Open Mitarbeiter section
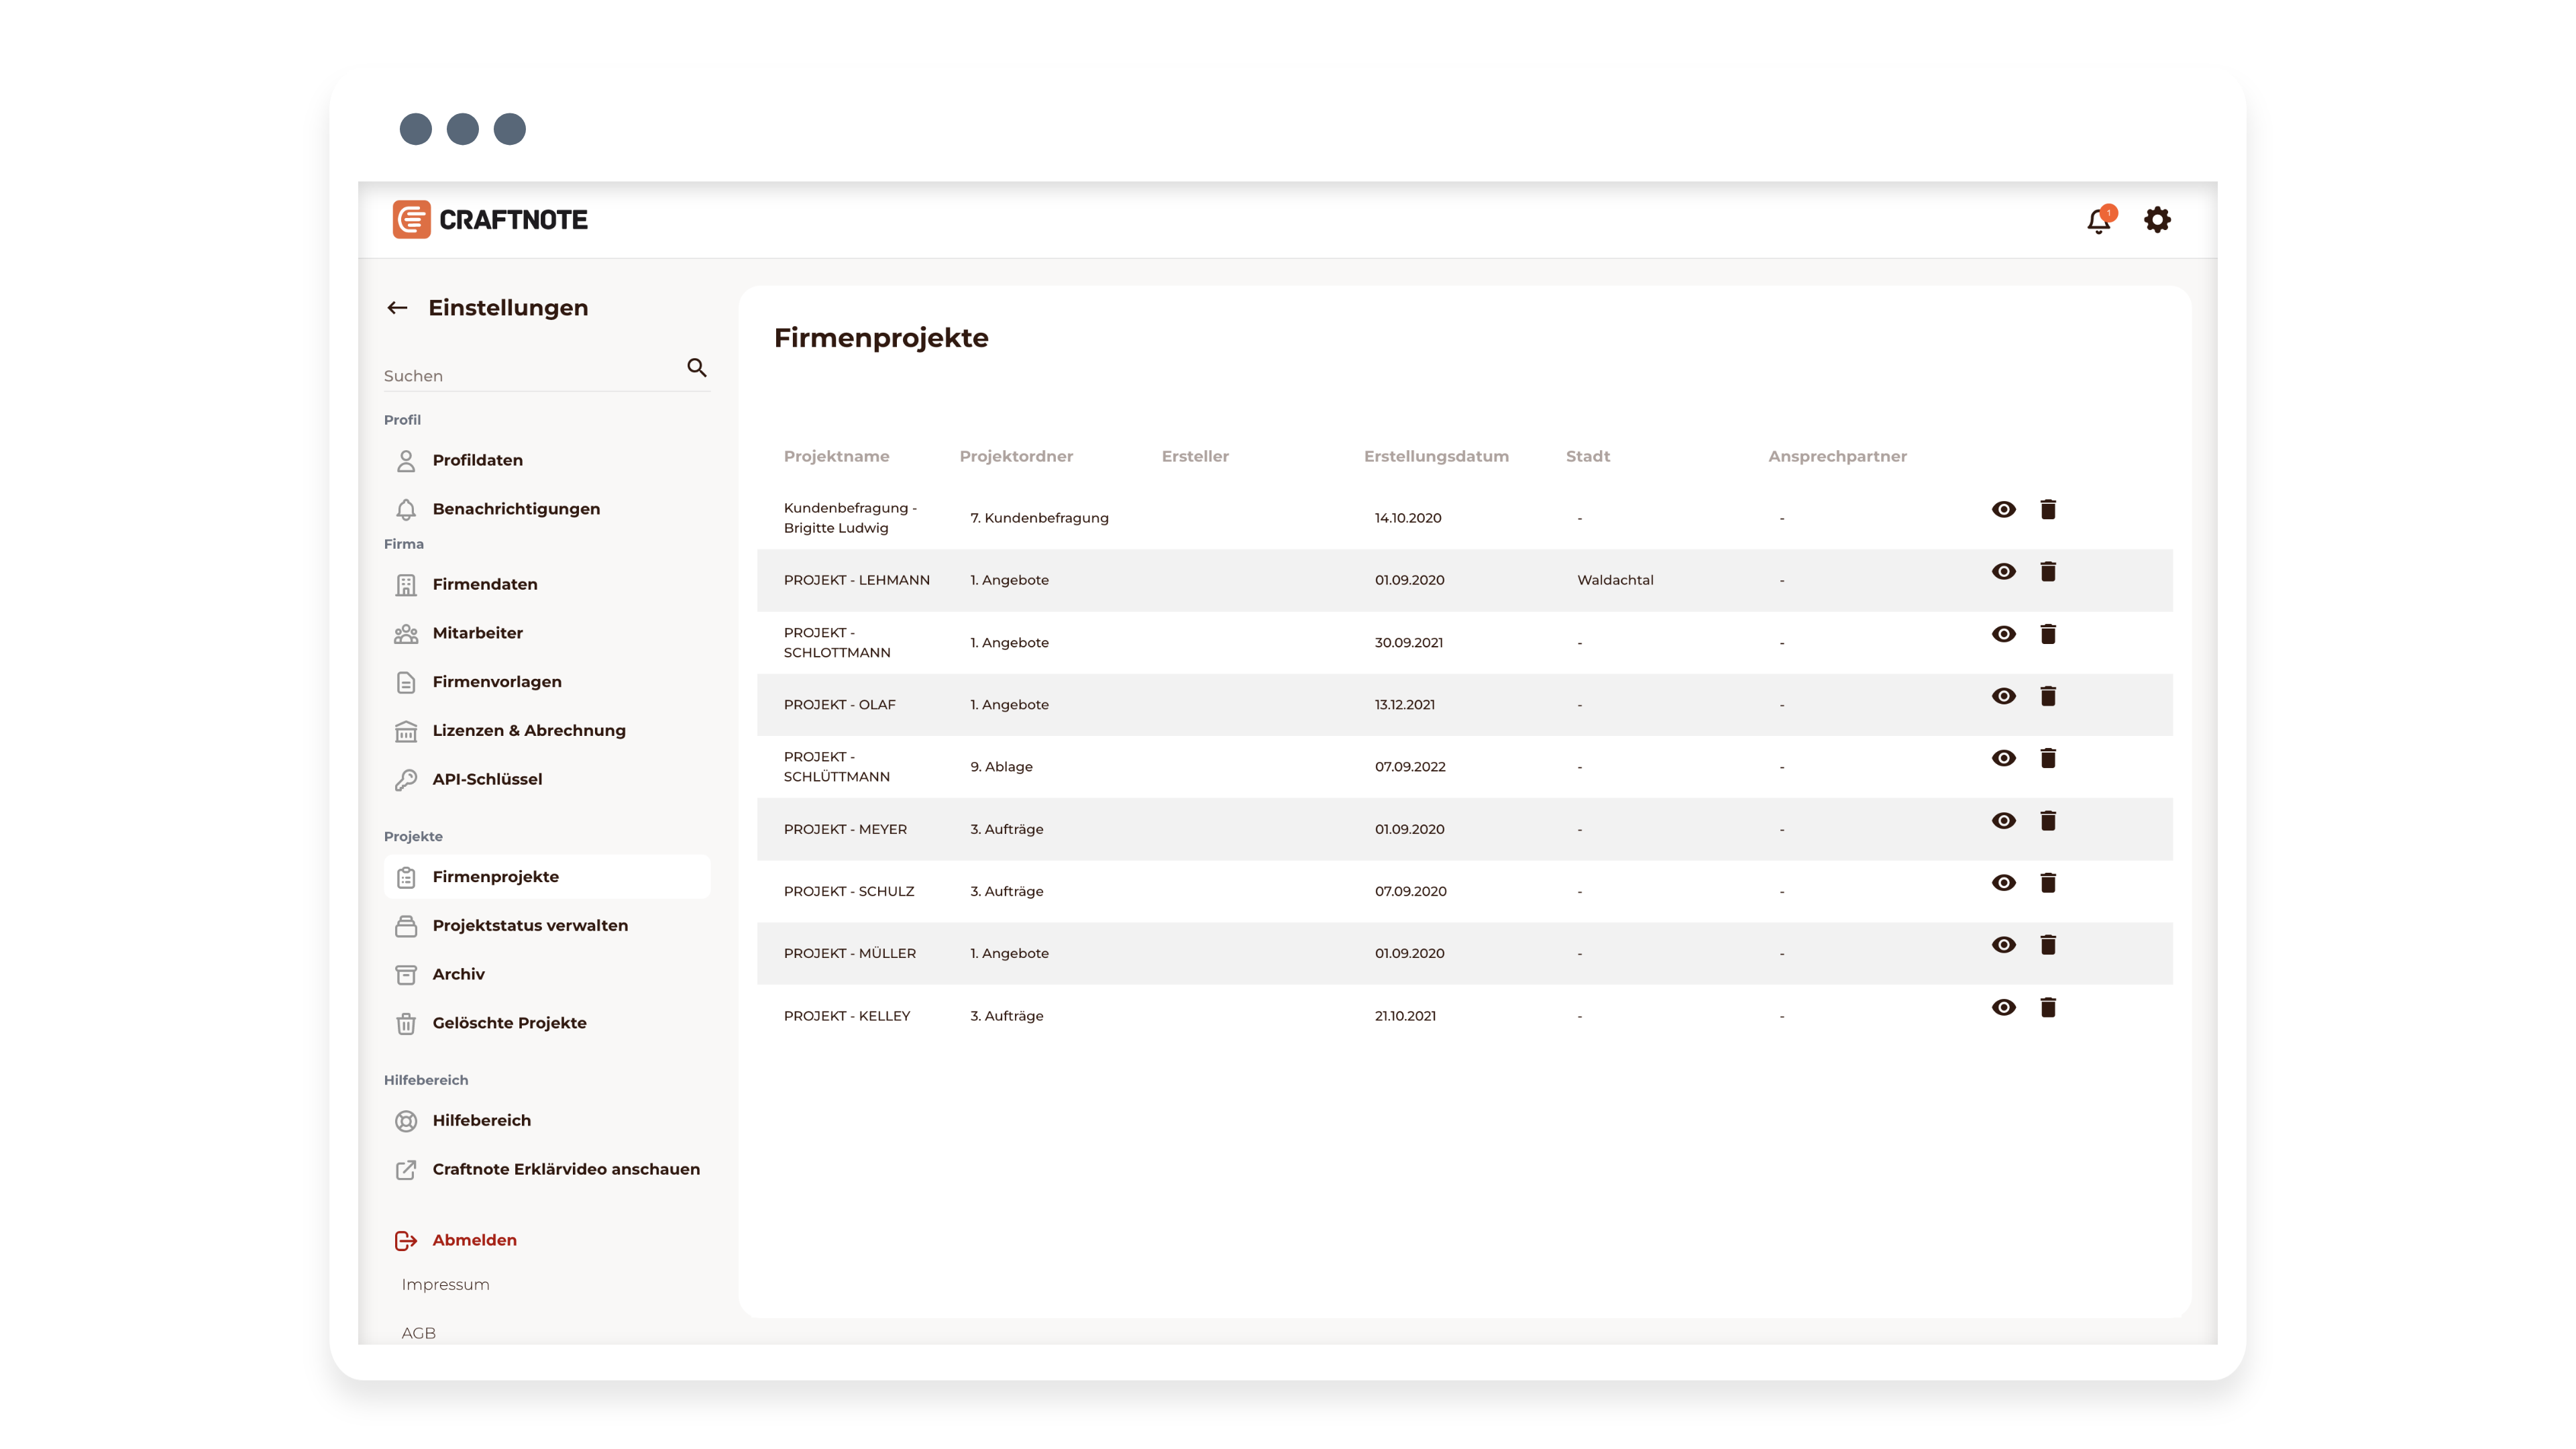This screenshot has height=1449, width=2576. tap(547, 633)
